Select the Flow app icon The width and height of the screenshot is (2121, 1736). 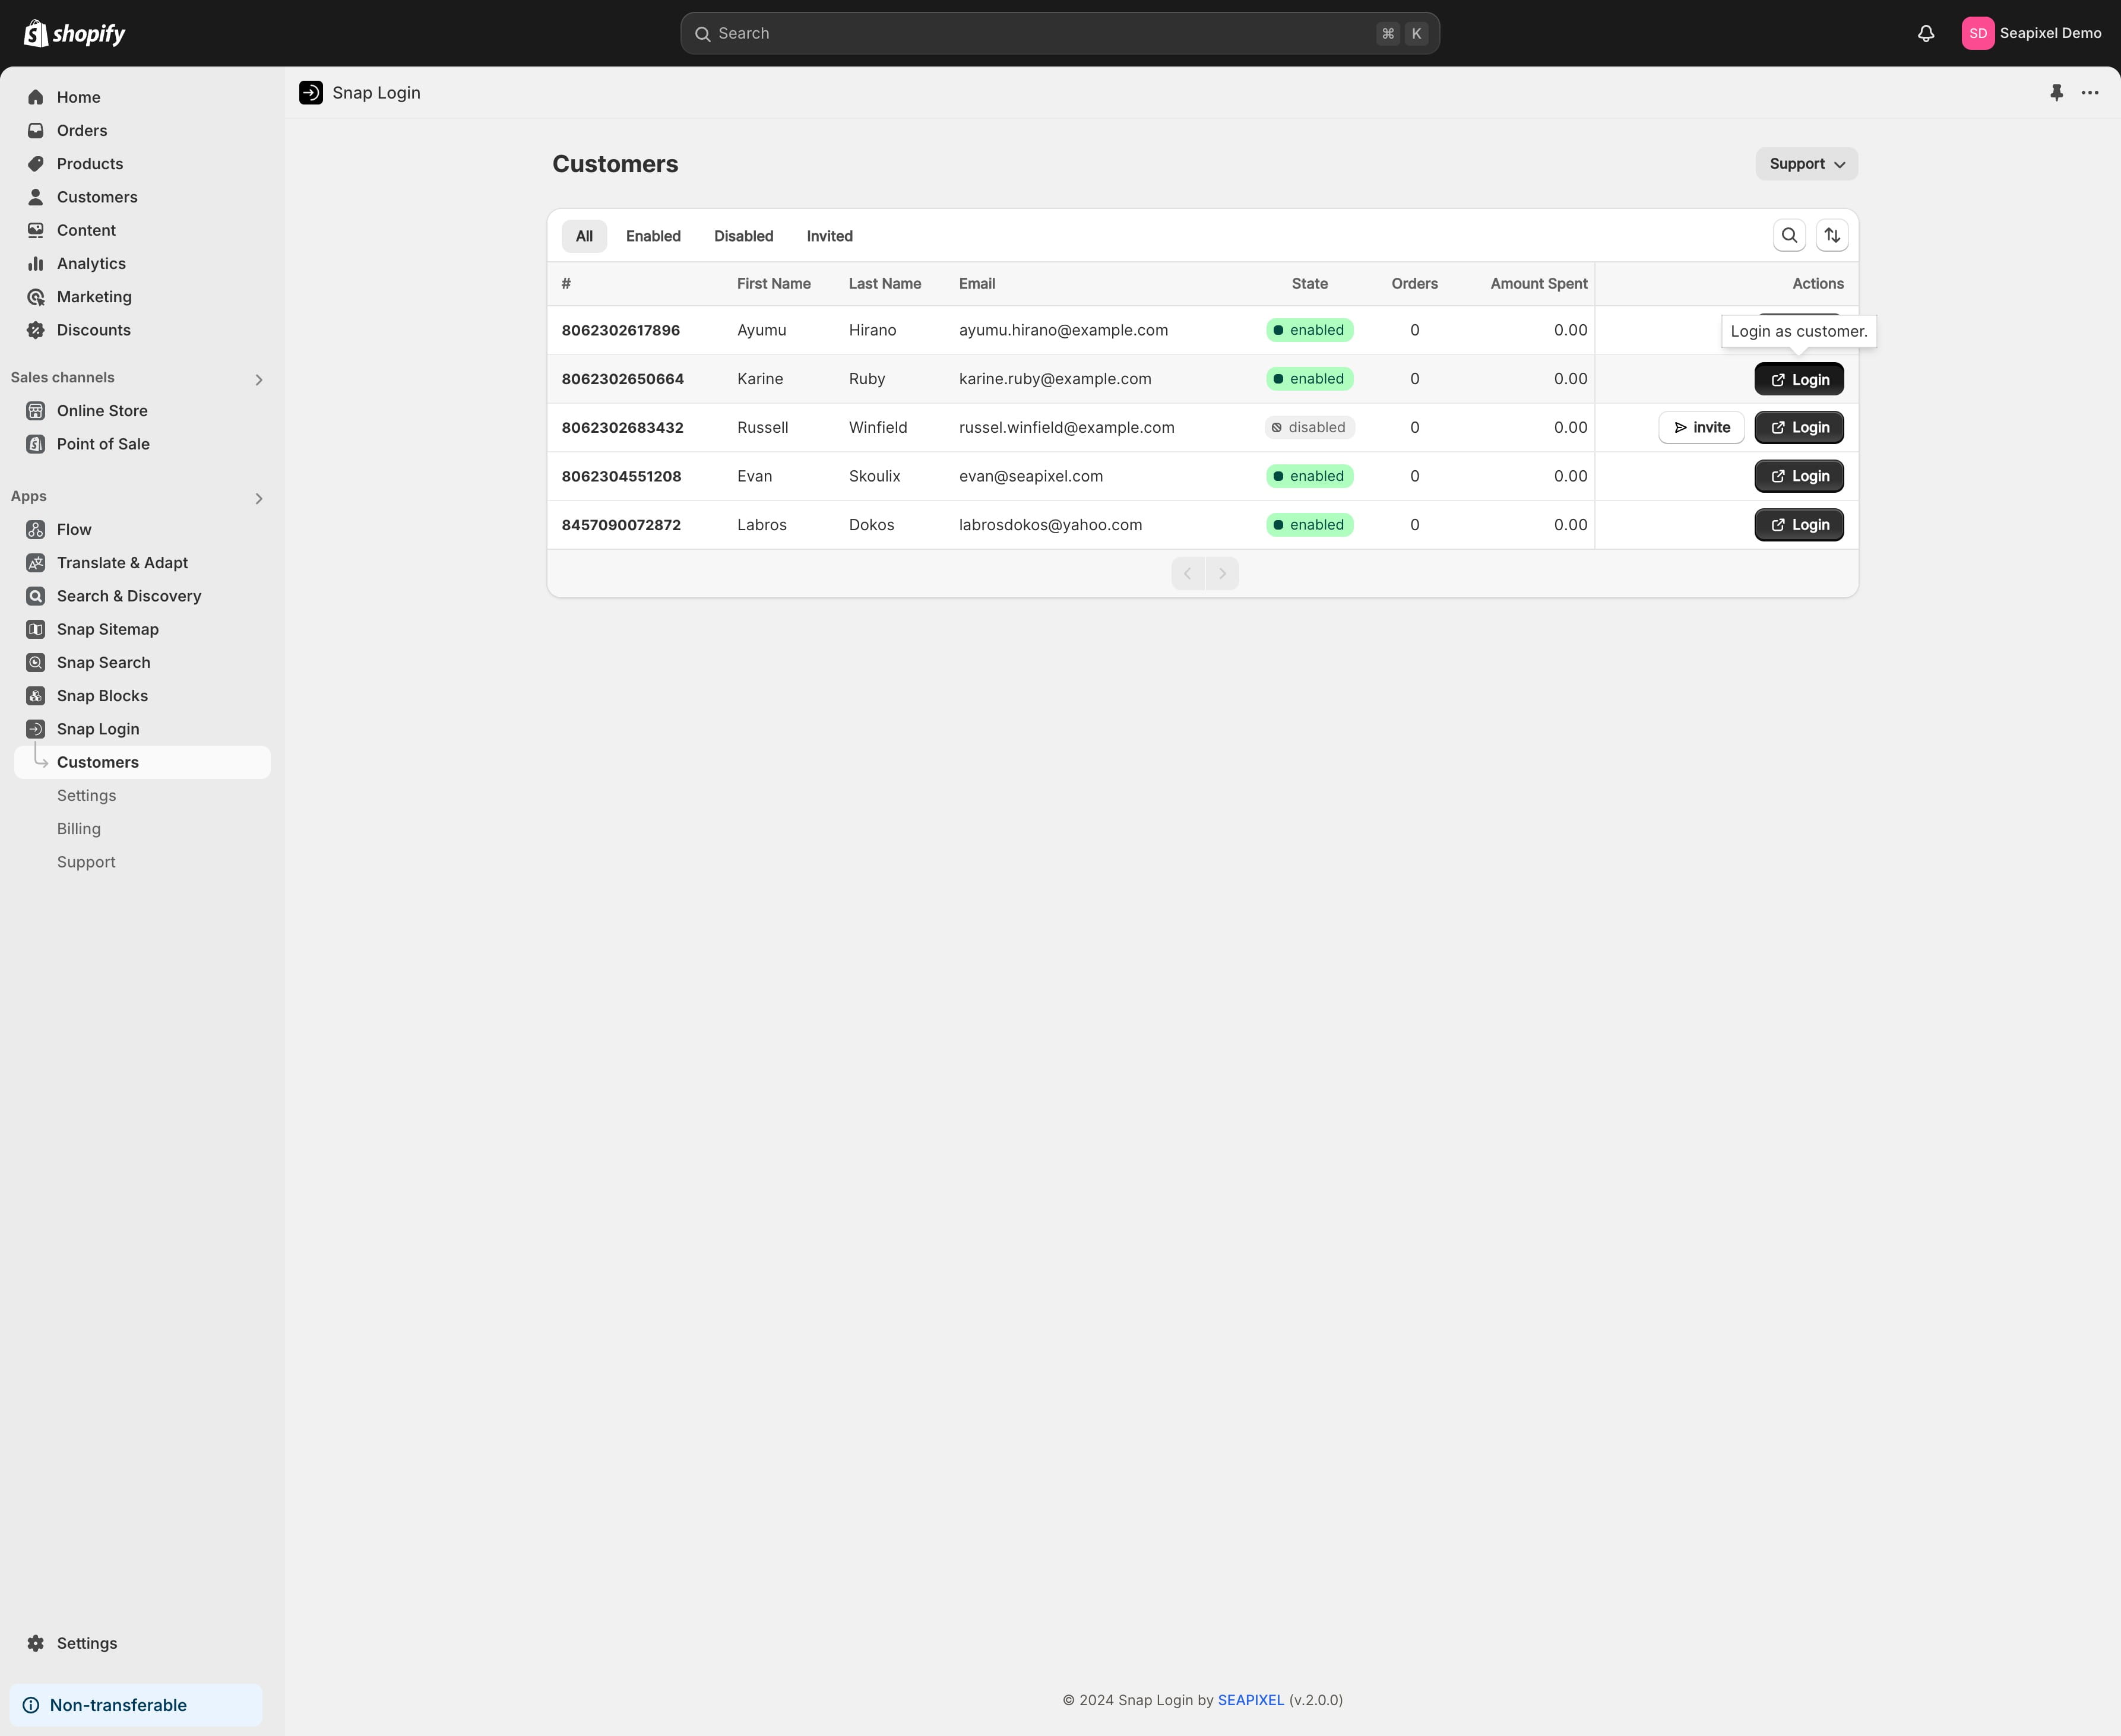pos(36,529)
